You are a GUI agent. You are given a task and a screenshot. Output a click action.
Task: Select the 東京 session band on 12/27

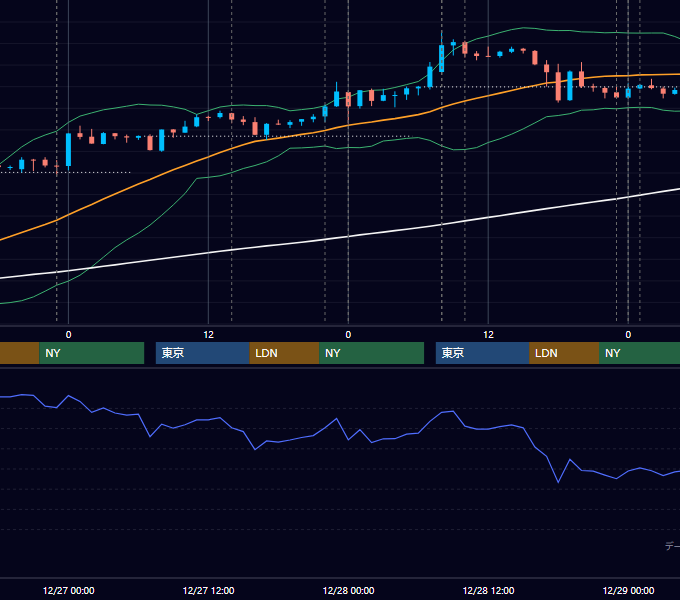tap(203, 353)
